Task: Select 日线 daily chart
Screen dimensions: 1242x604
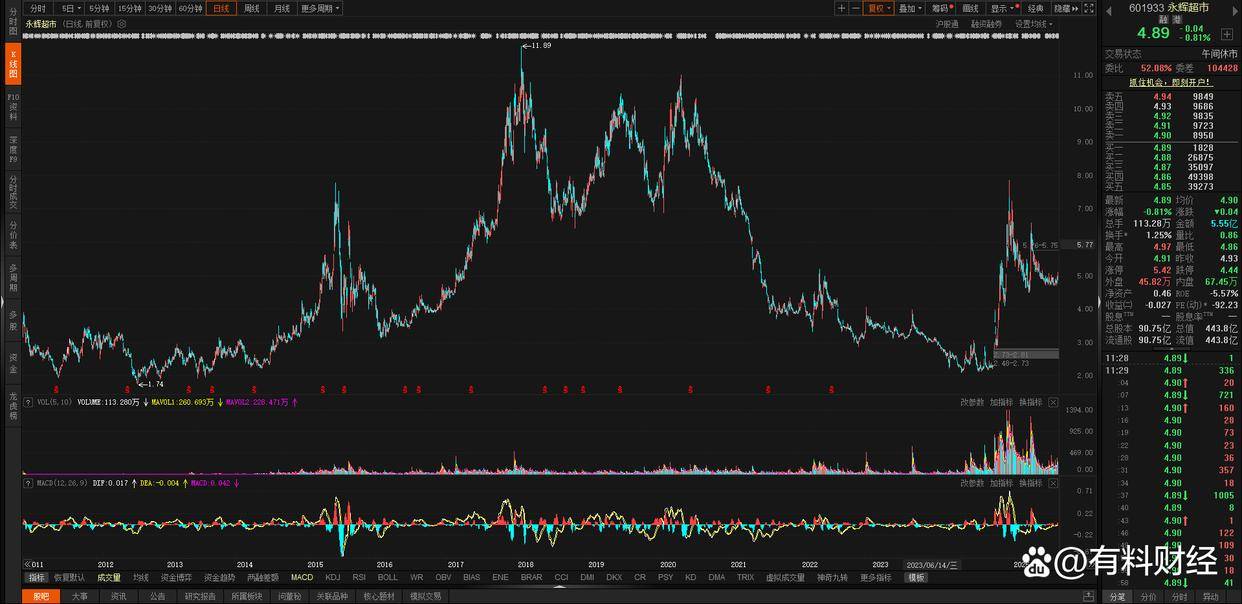Action: (221, 8)
